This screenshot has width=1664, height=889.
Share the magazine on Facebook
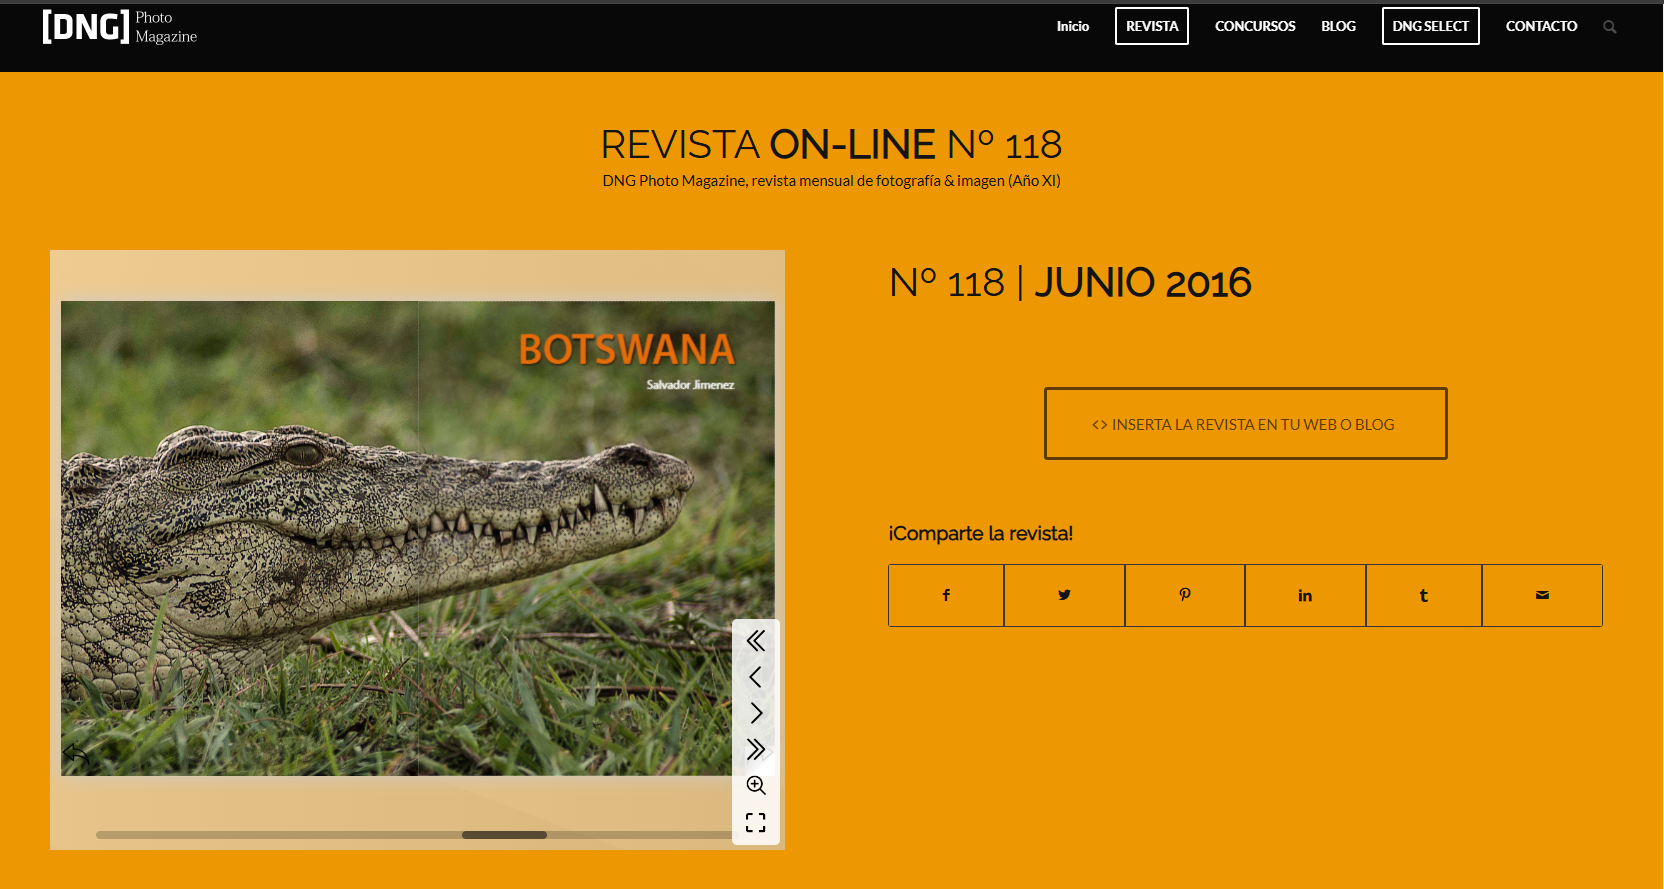coord(946,595)
